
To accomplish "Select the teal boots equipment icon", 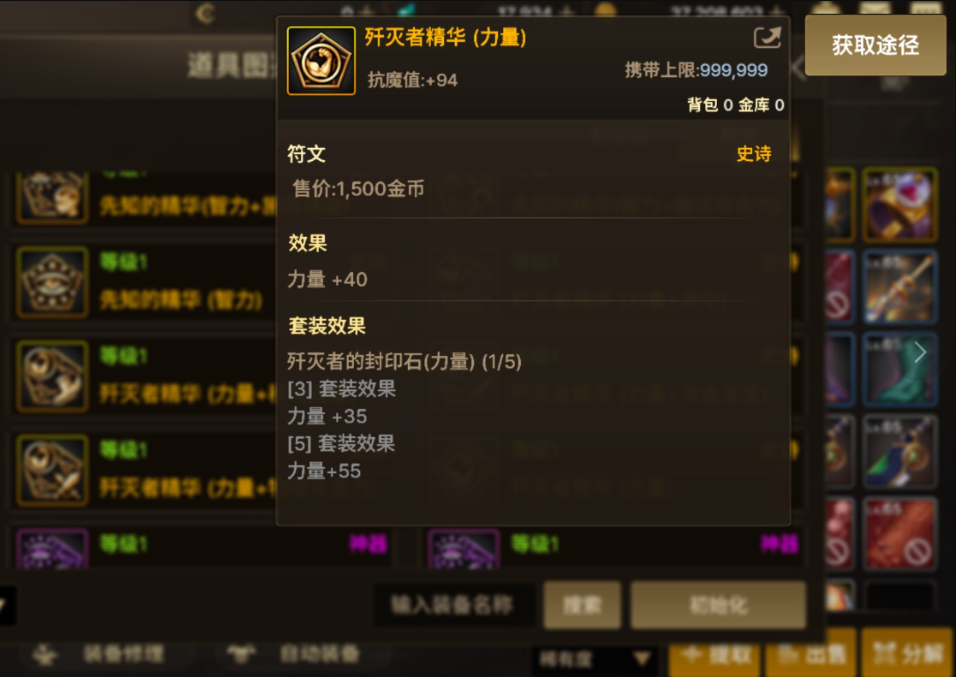I will click(899, 369).
